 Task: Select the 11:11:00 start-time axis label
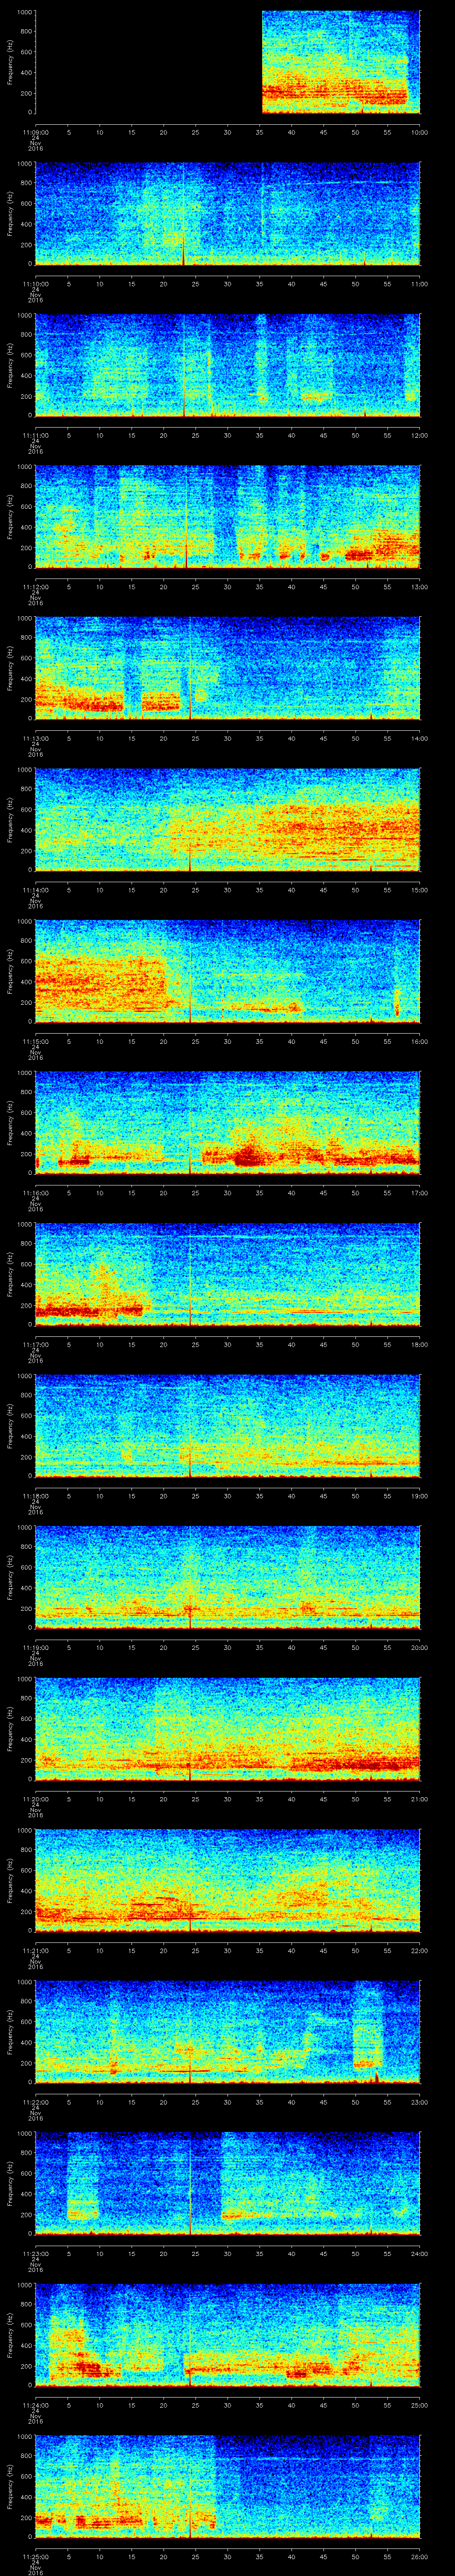pos(35,435)
